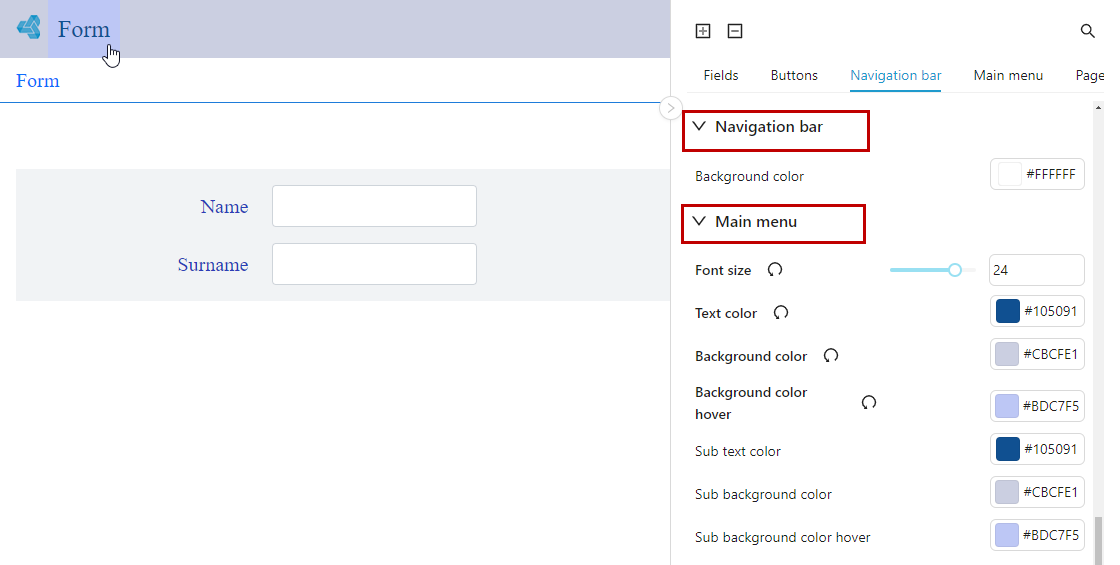The width and height of the screenshot is (1120, 565).
Task: Click the properties panel vertical scrollbar thumb
Action: (x=1099, y=541)
